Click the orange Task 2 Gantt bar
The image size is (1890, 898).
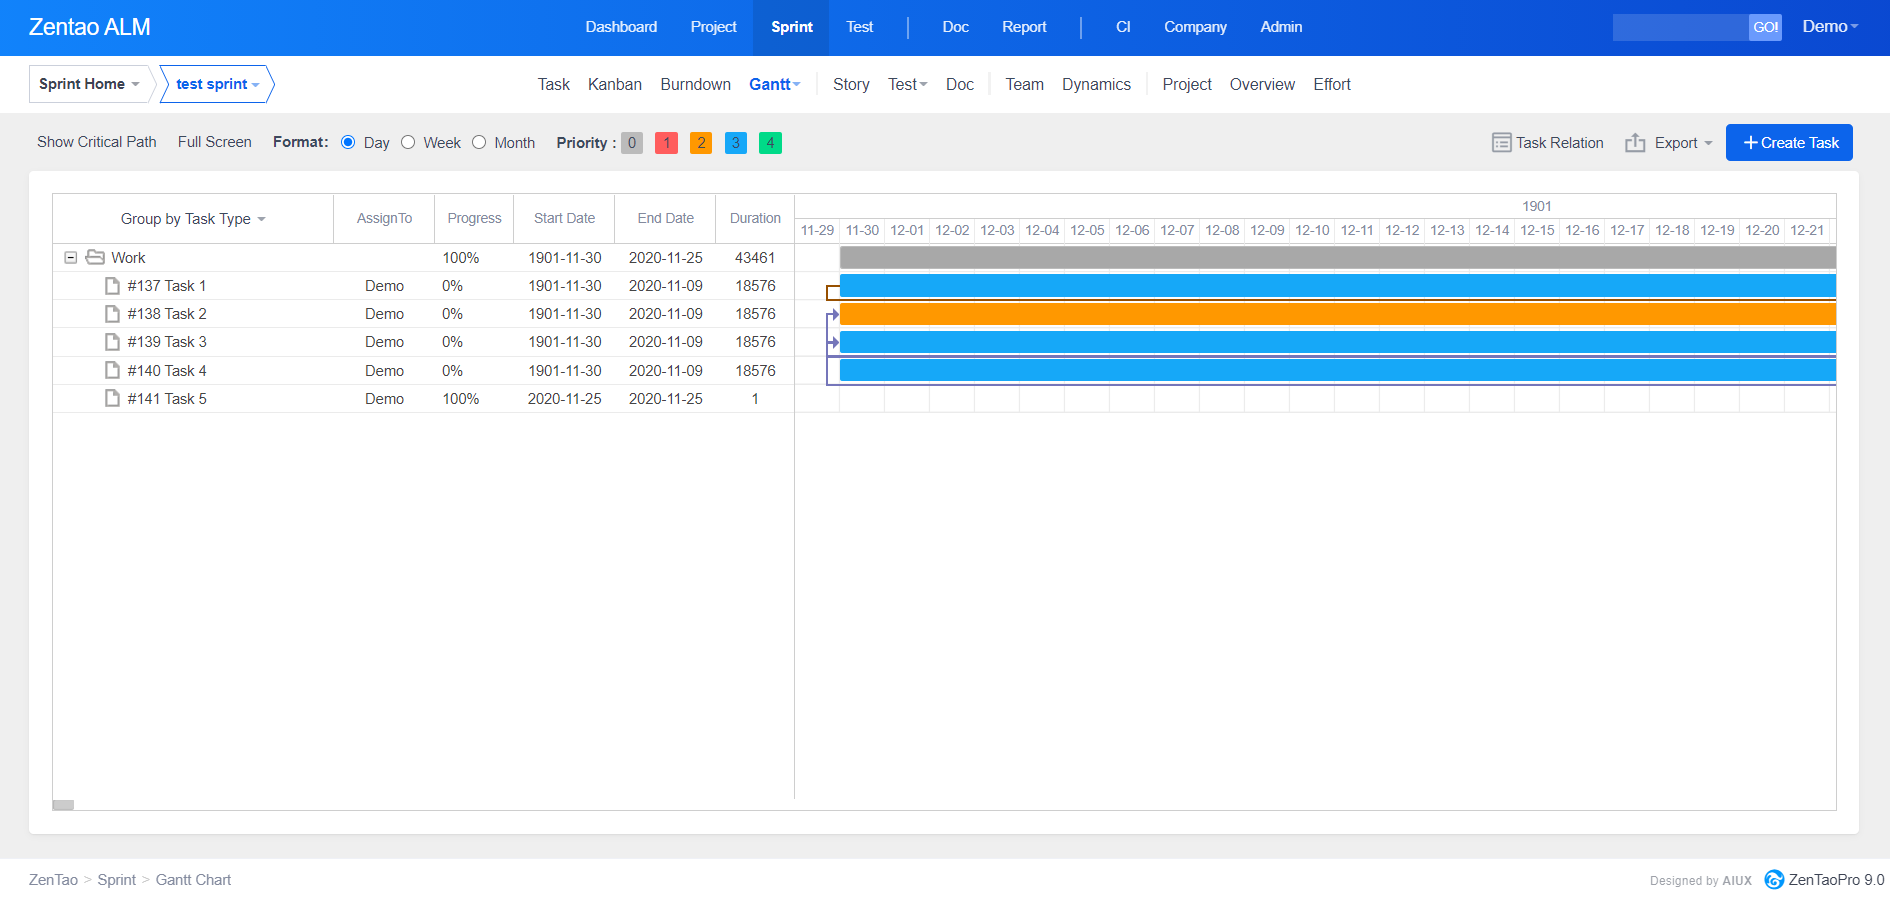pyautogui.click(x=1337, y=314)
